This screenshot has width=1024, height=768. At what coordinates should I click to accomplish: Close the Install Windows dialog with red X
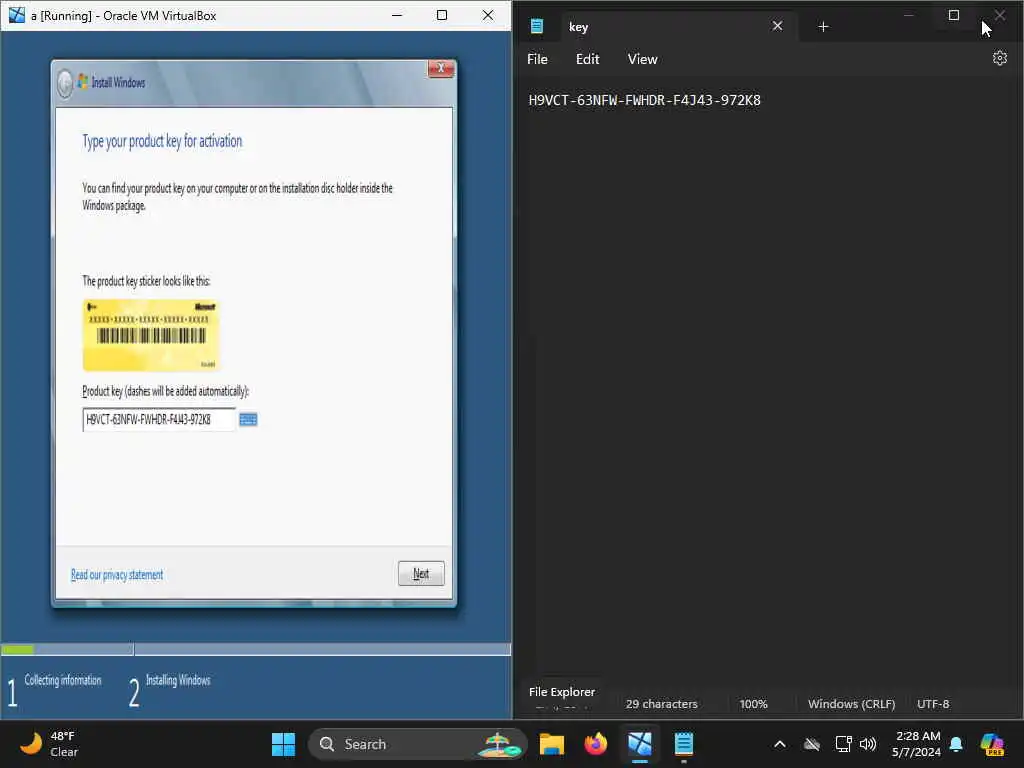pyautogui.click(x=441, y=68)
